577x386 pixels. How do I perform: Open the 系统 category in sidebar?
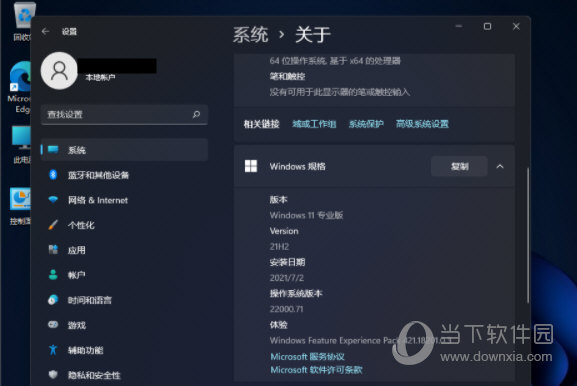point(124,150)
